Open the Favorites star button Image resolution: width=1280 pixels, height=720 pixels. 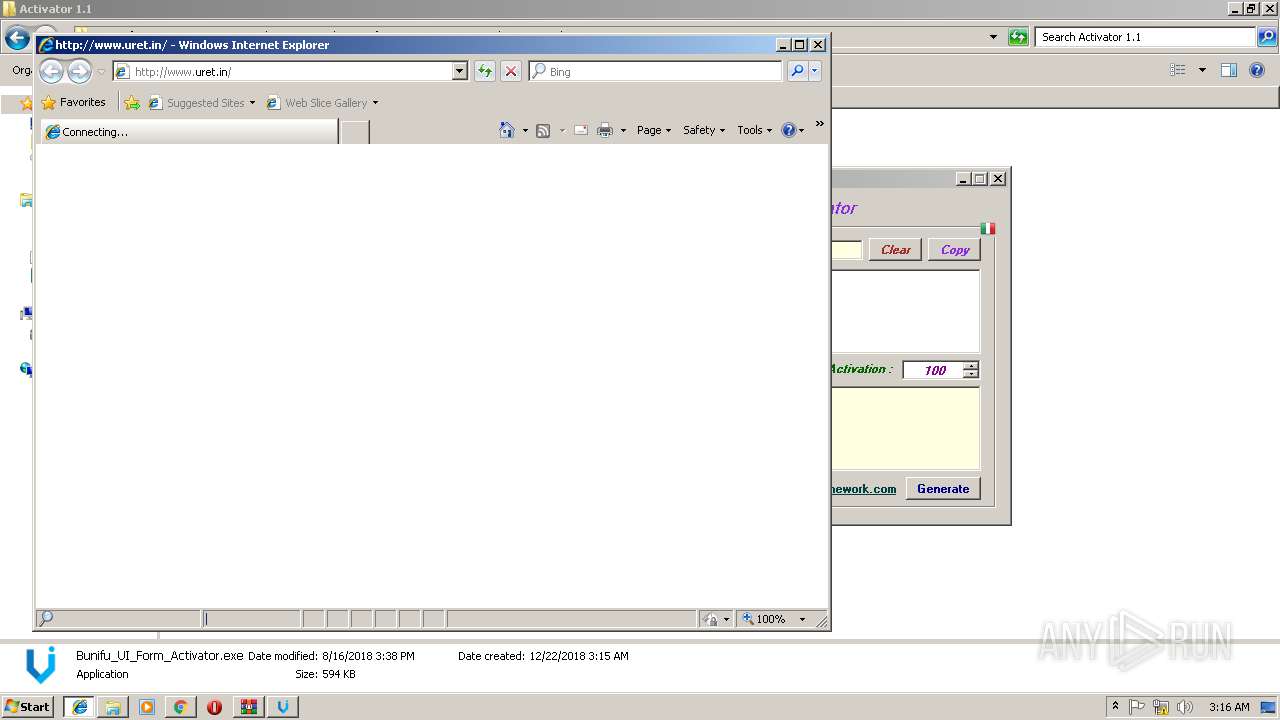point(73,102)
